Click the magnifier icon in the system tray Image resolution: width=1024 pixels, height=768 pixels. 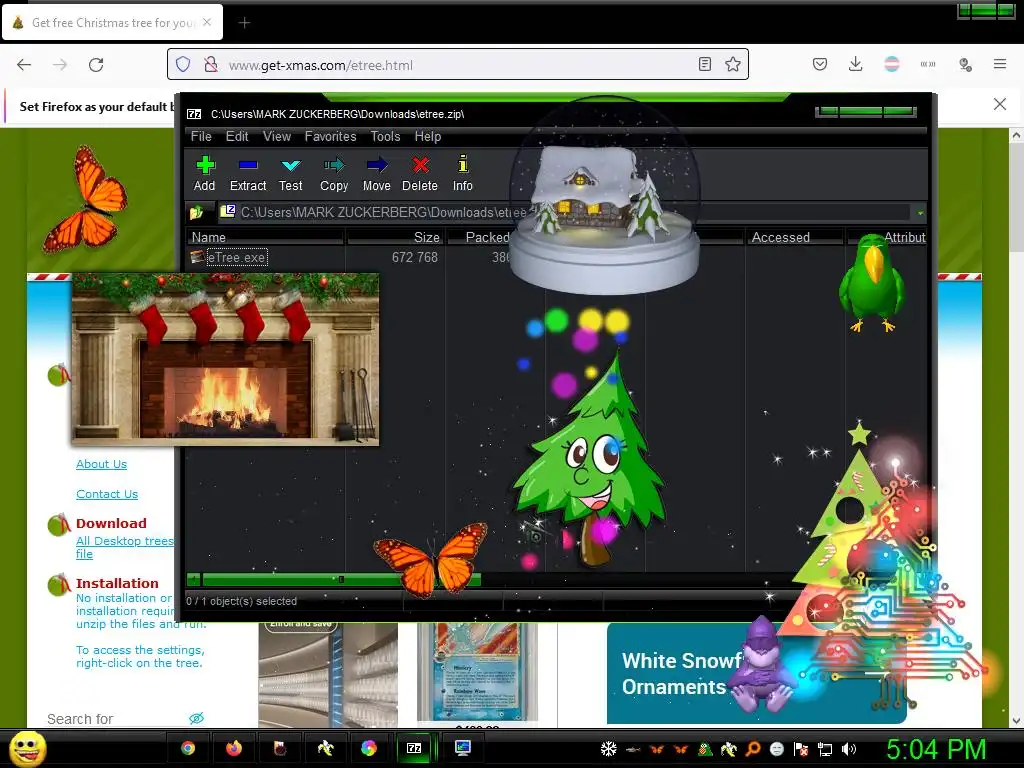point(753,749)
